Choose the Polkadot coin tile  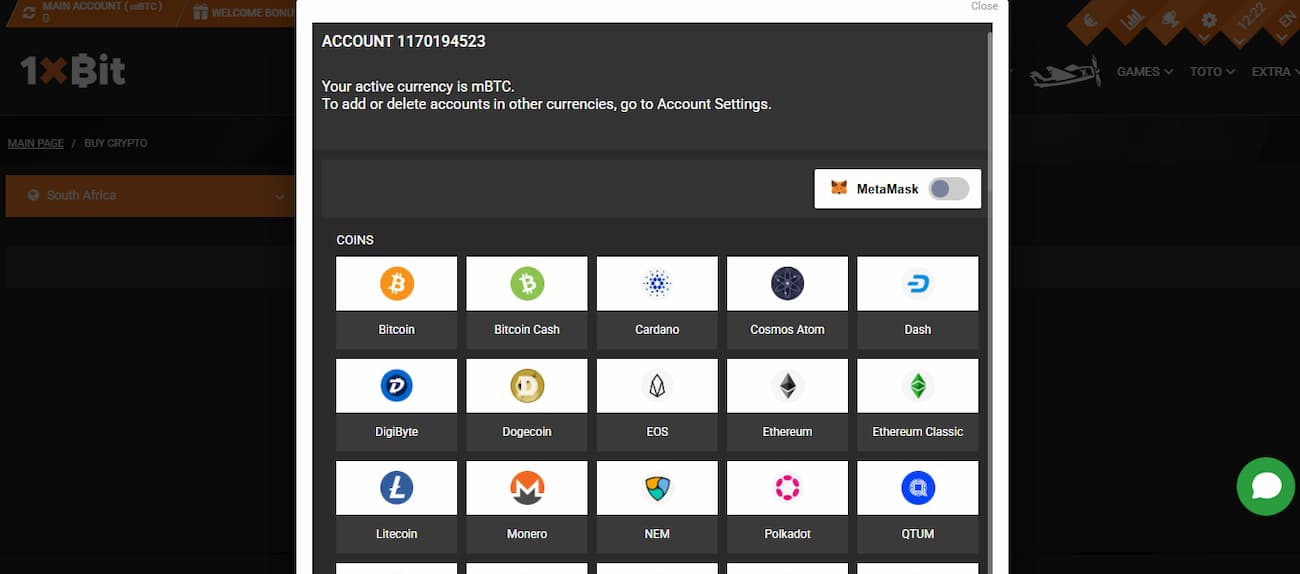[x=787, y=506]
